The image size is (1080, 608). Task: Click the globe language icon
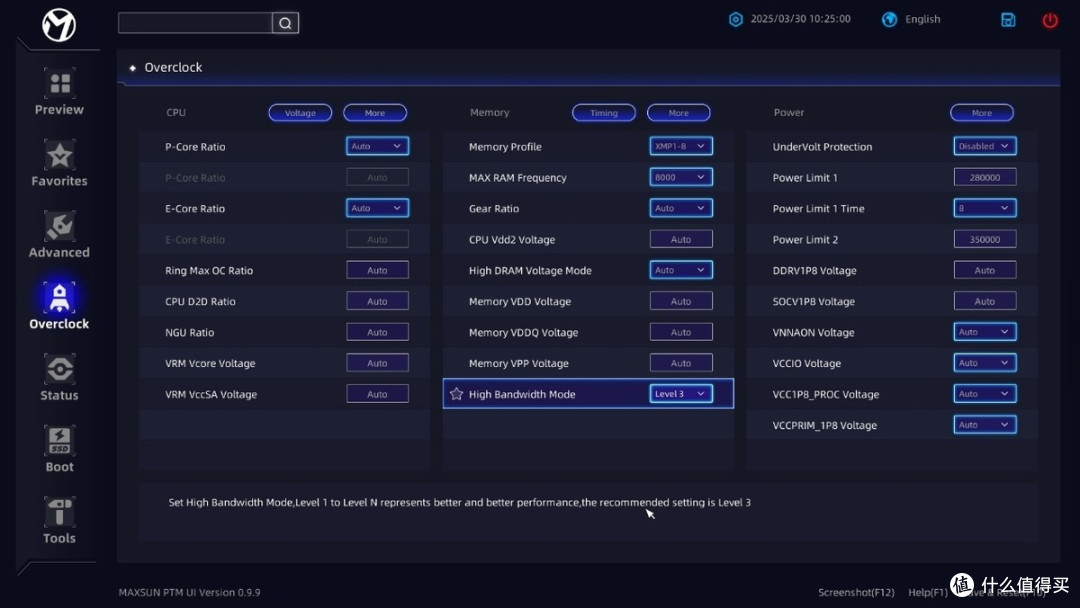(x=889, y=19)
